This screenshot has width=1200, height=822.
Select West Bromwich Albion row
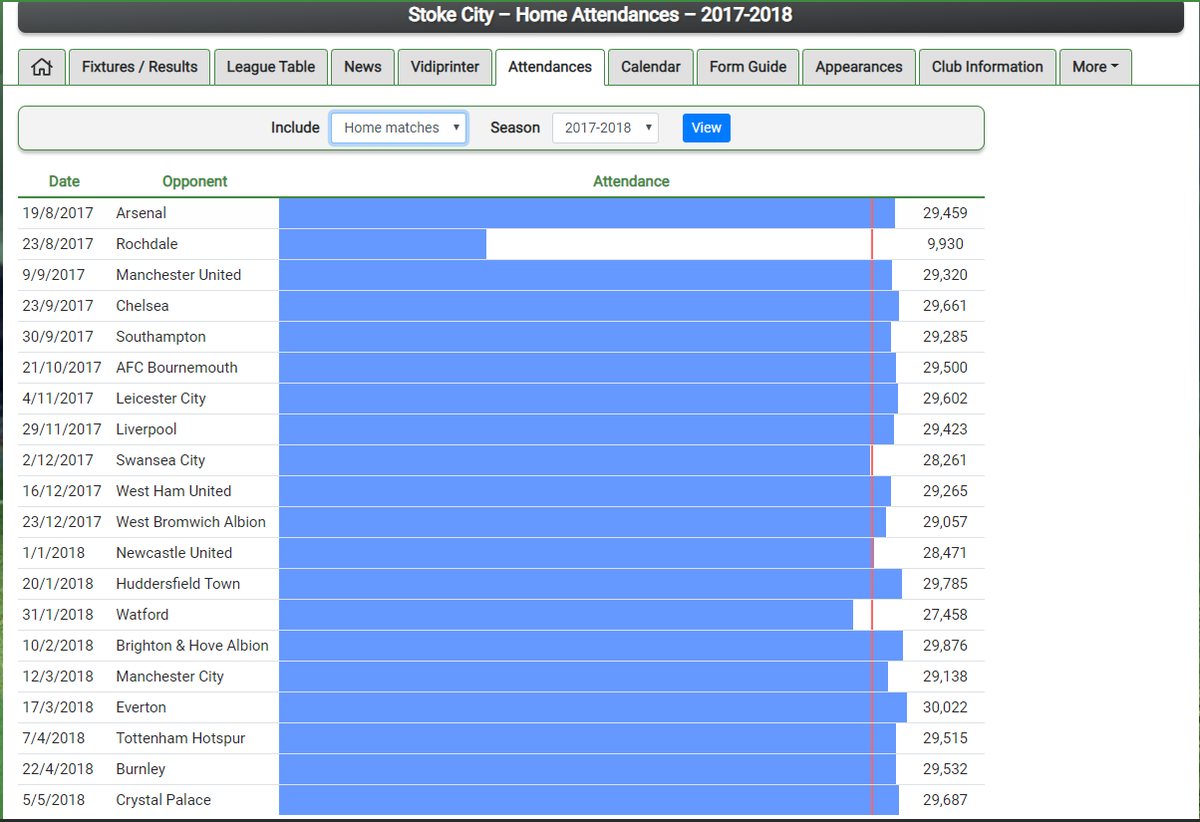[501, 522]
